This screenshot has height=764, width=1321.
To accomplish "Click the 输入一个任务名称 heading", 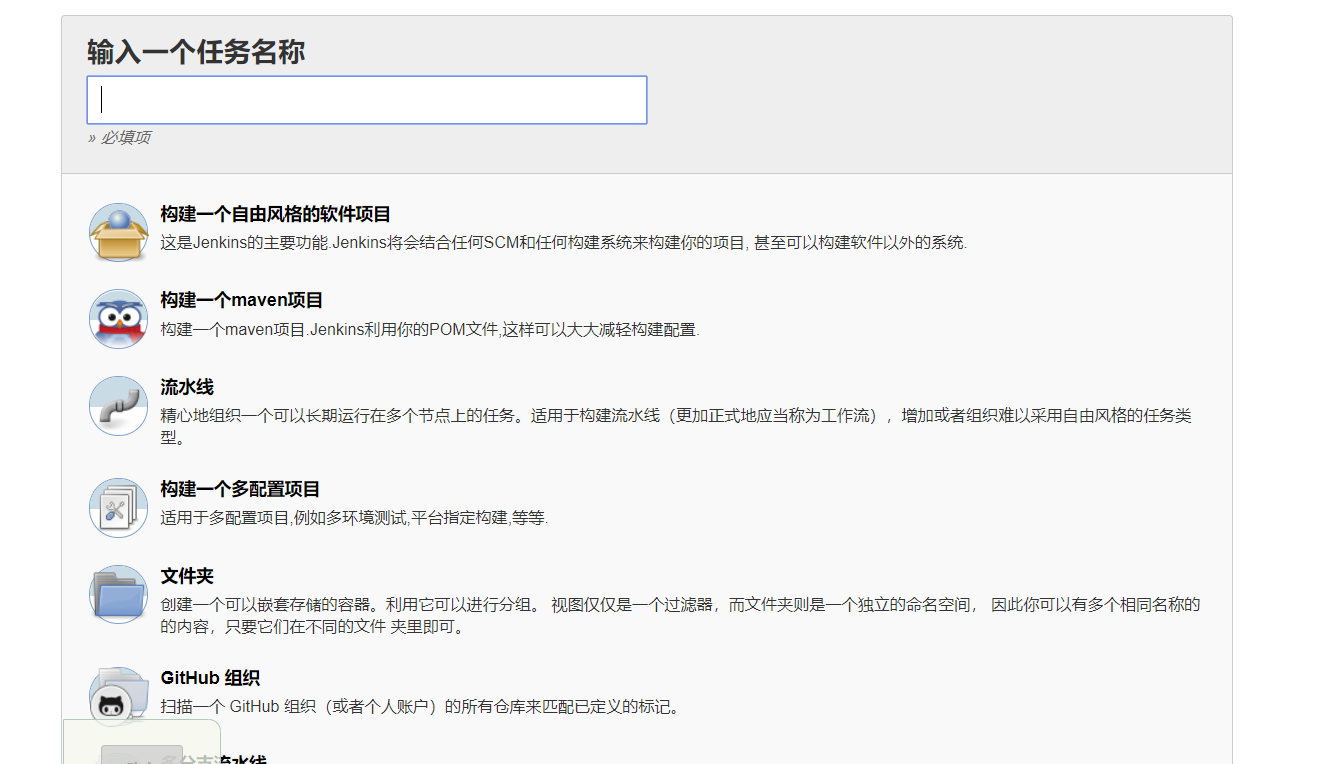I will pyautogui.click(x=196, y=51).
